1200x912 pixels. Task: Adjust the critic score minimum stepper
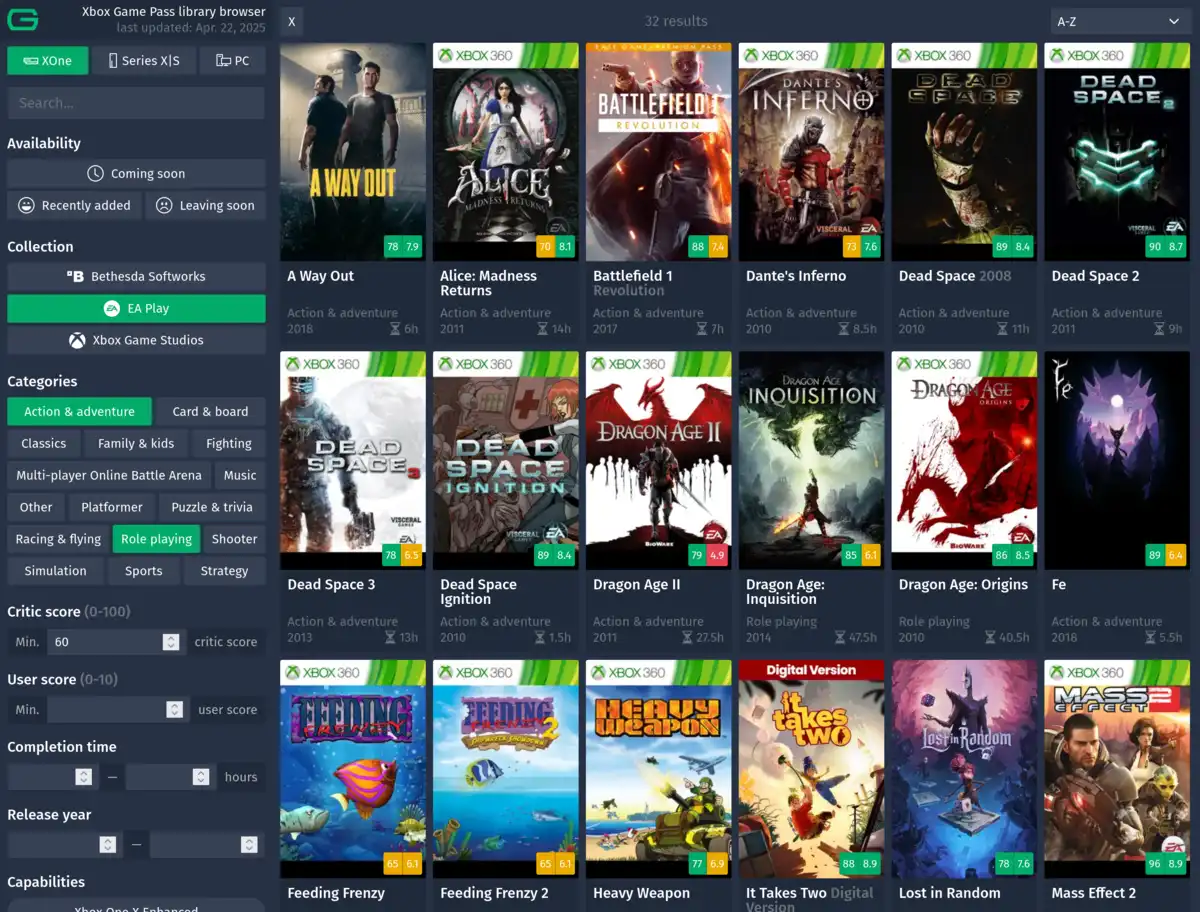tap(171, 642)
